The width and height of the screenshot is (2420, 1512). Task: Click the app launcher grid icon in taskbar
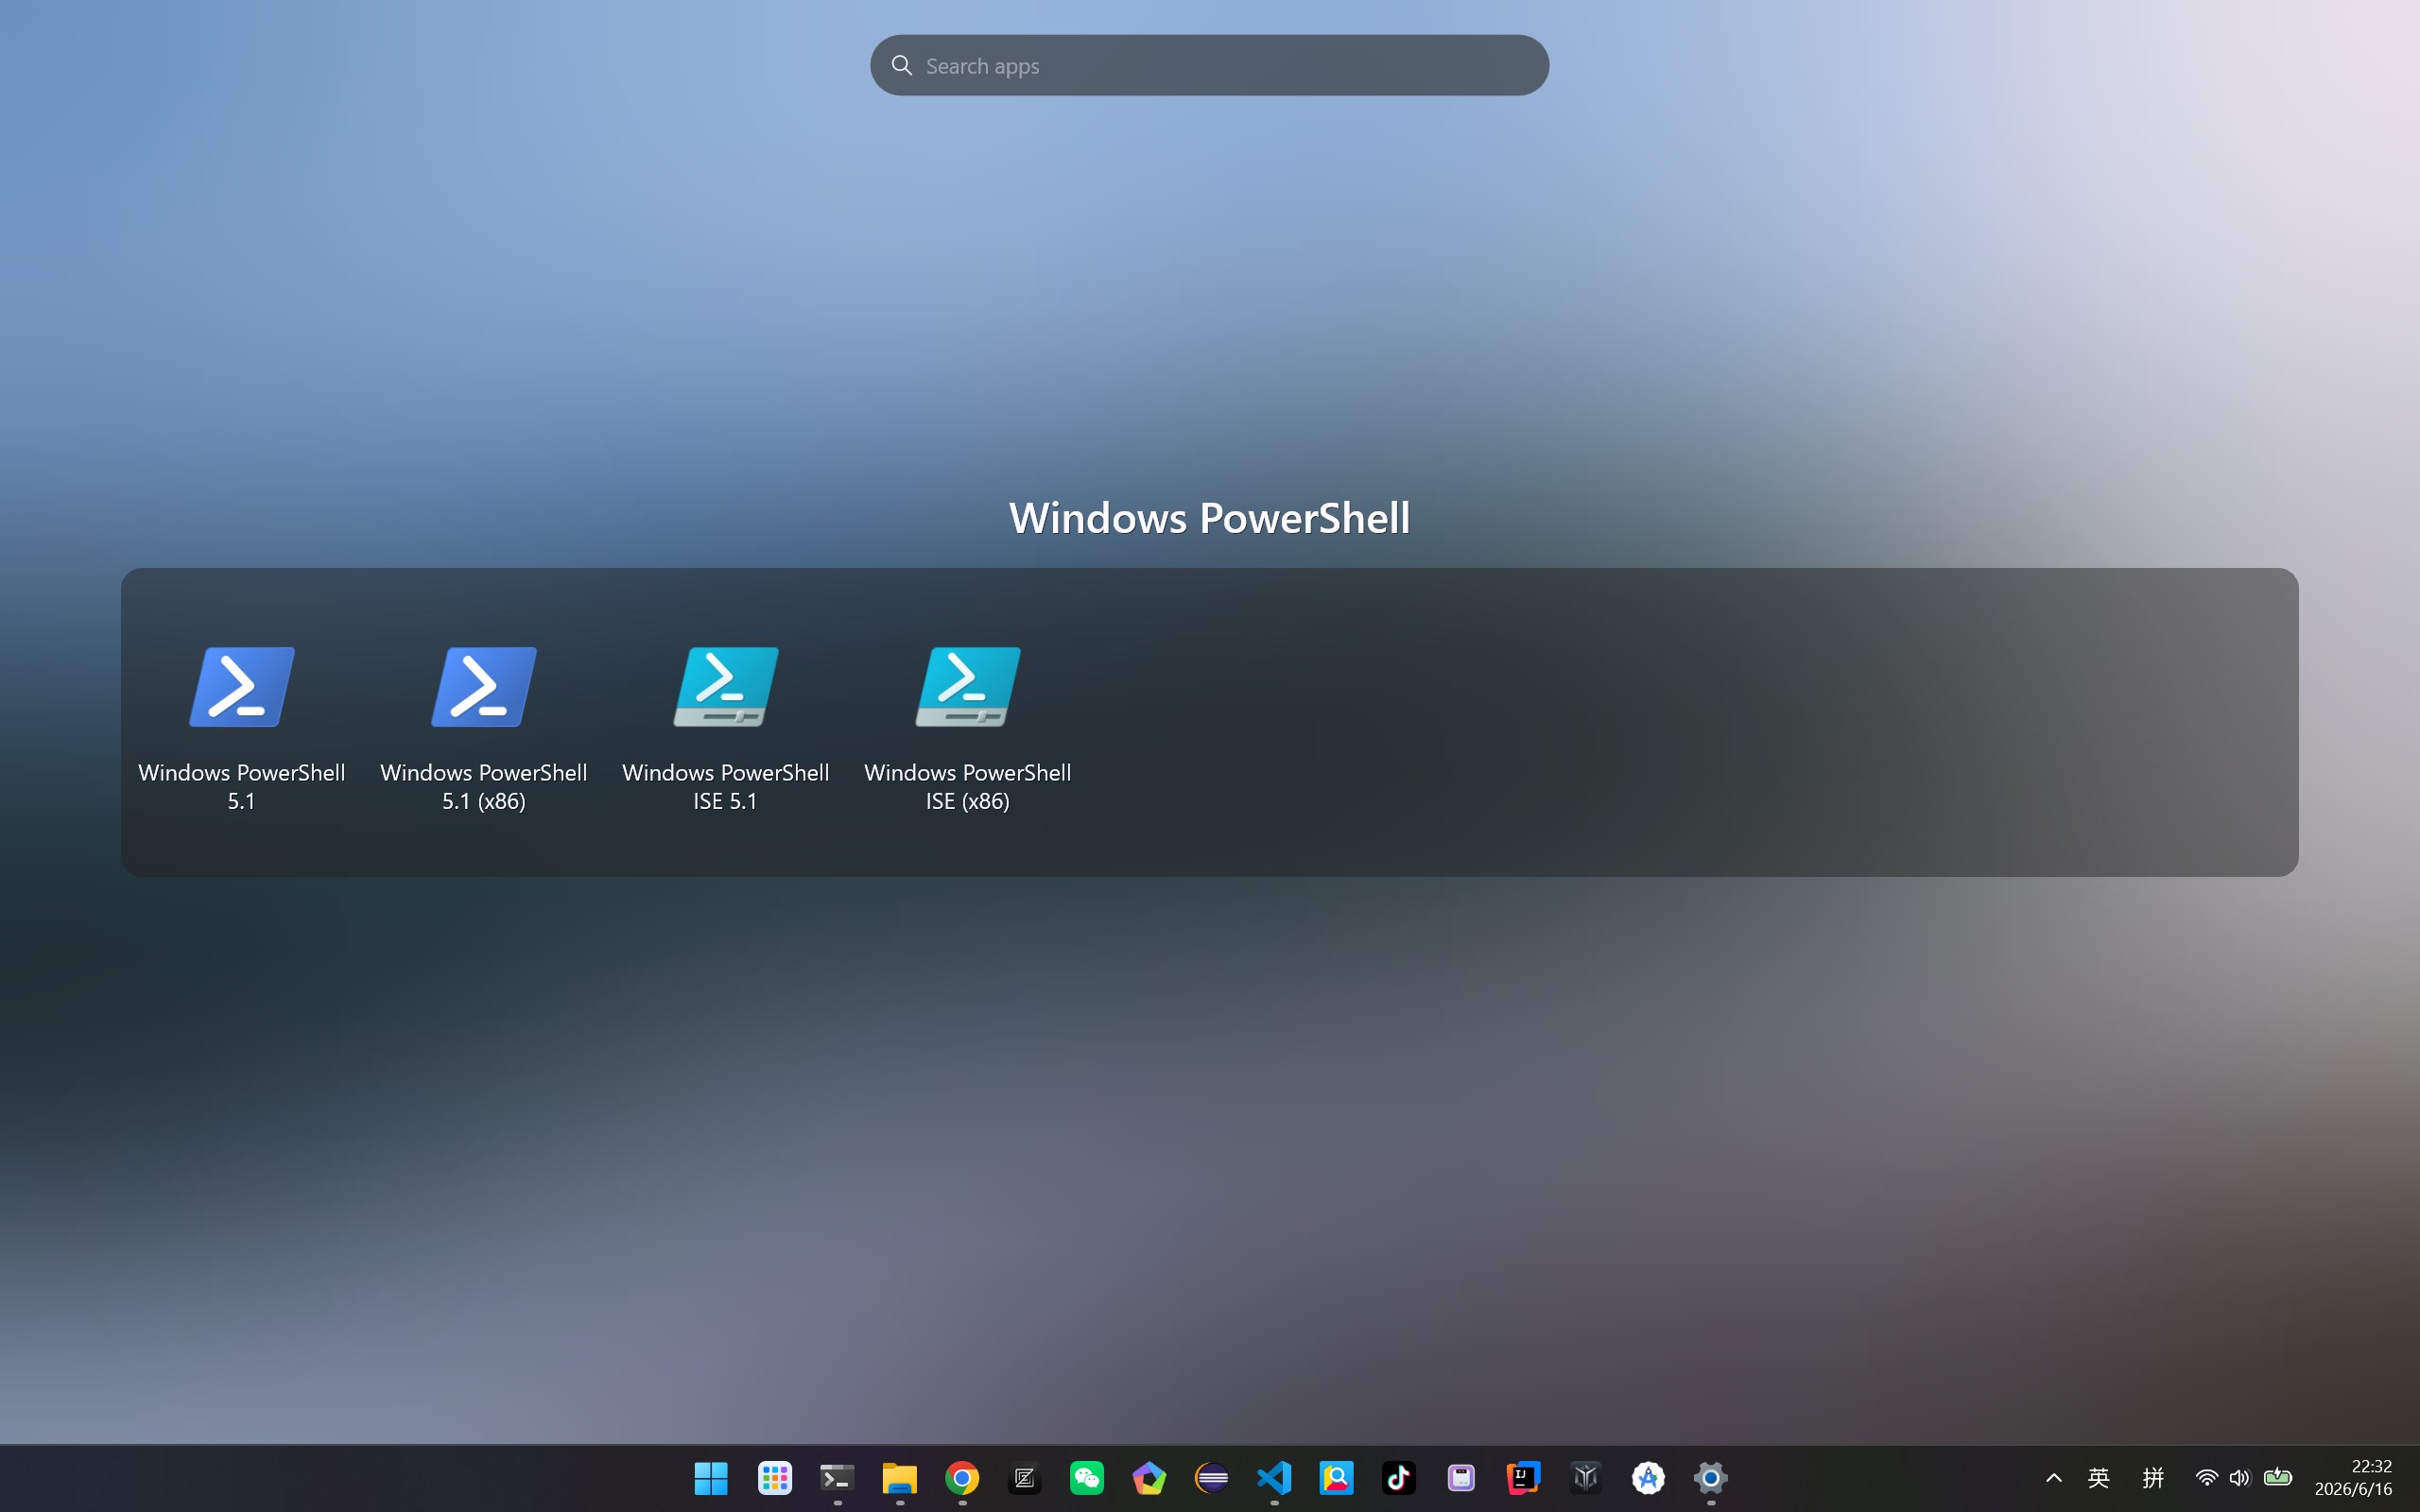775,1478
